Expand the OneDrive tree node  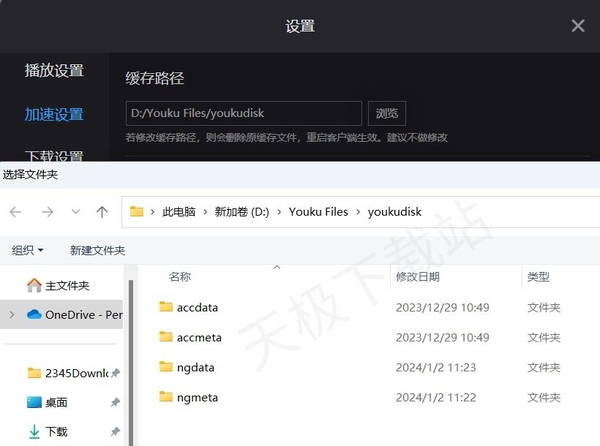pos(11,314)
